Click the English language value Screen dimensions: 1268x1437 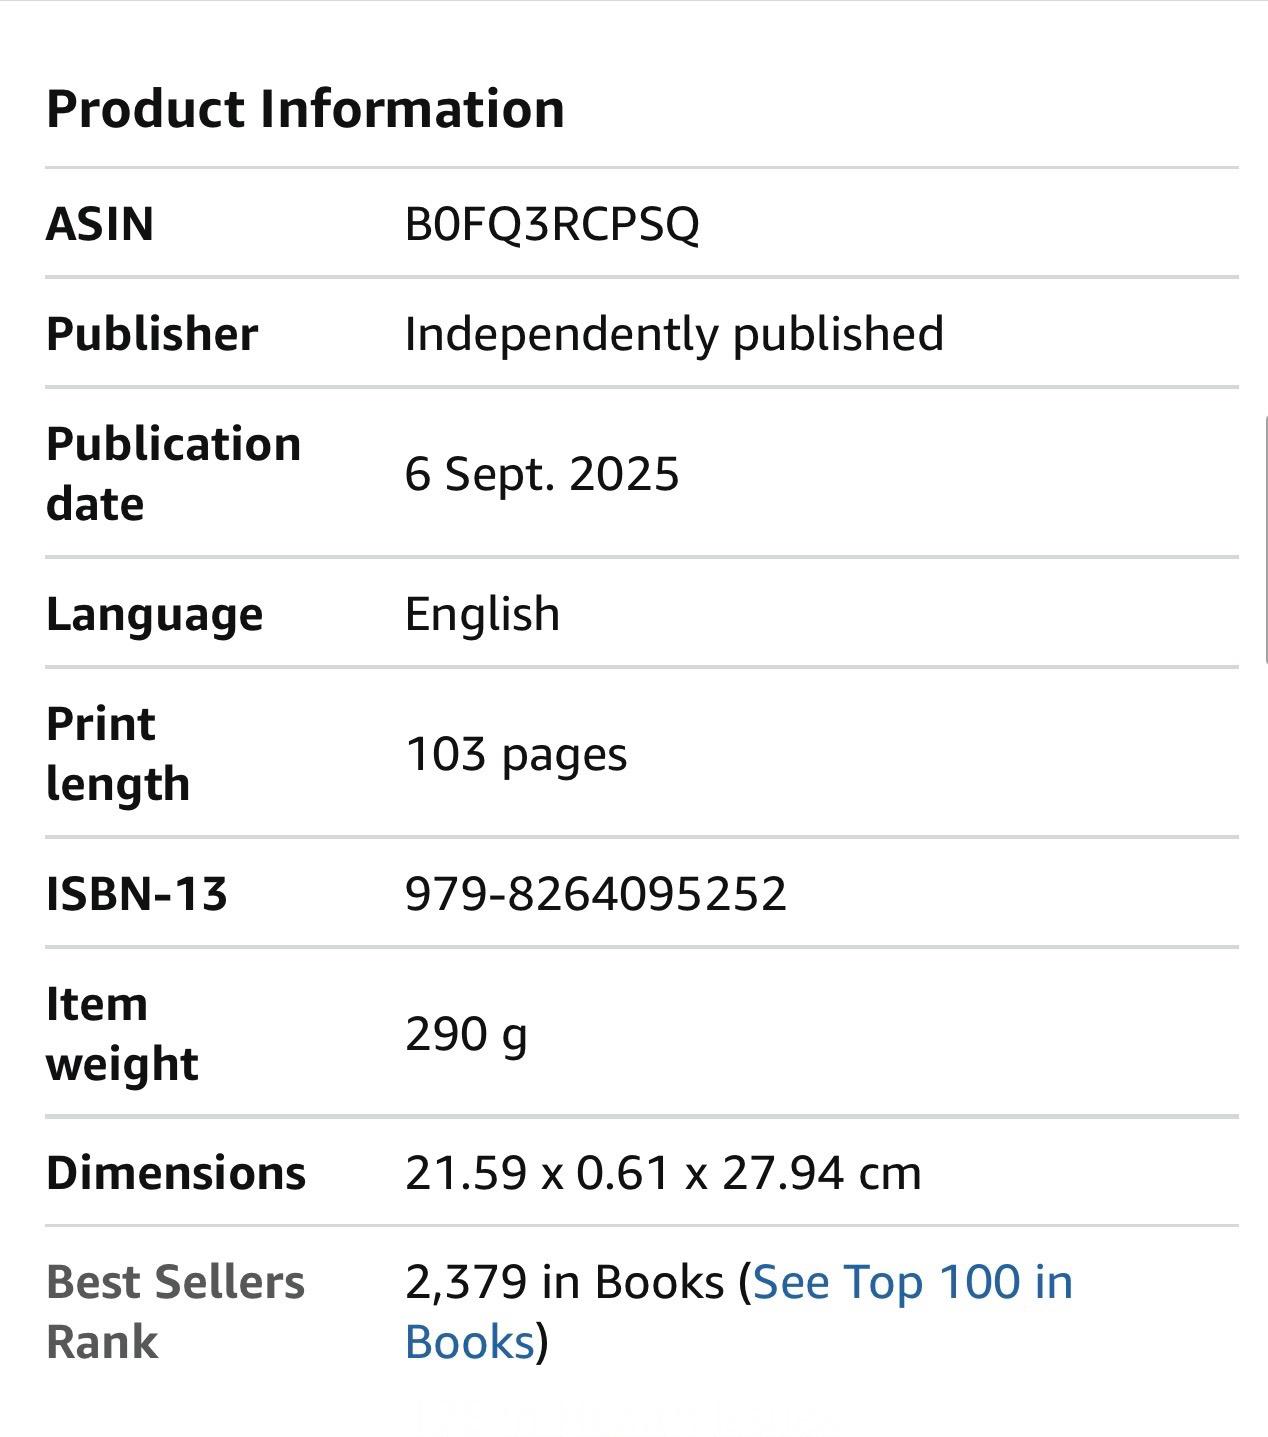point(482,614)
